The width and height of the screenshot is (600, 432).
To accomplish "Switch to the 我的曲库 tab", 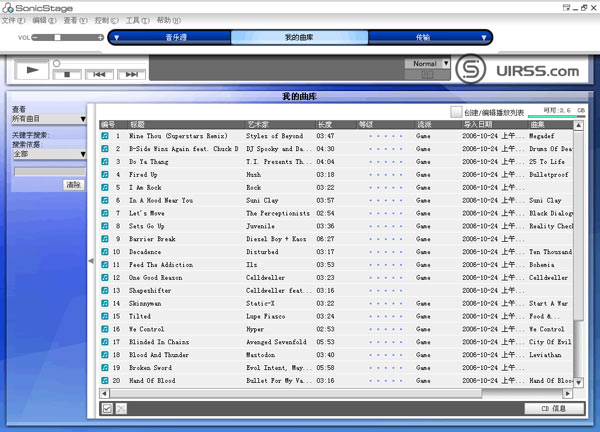I will 299,37.
